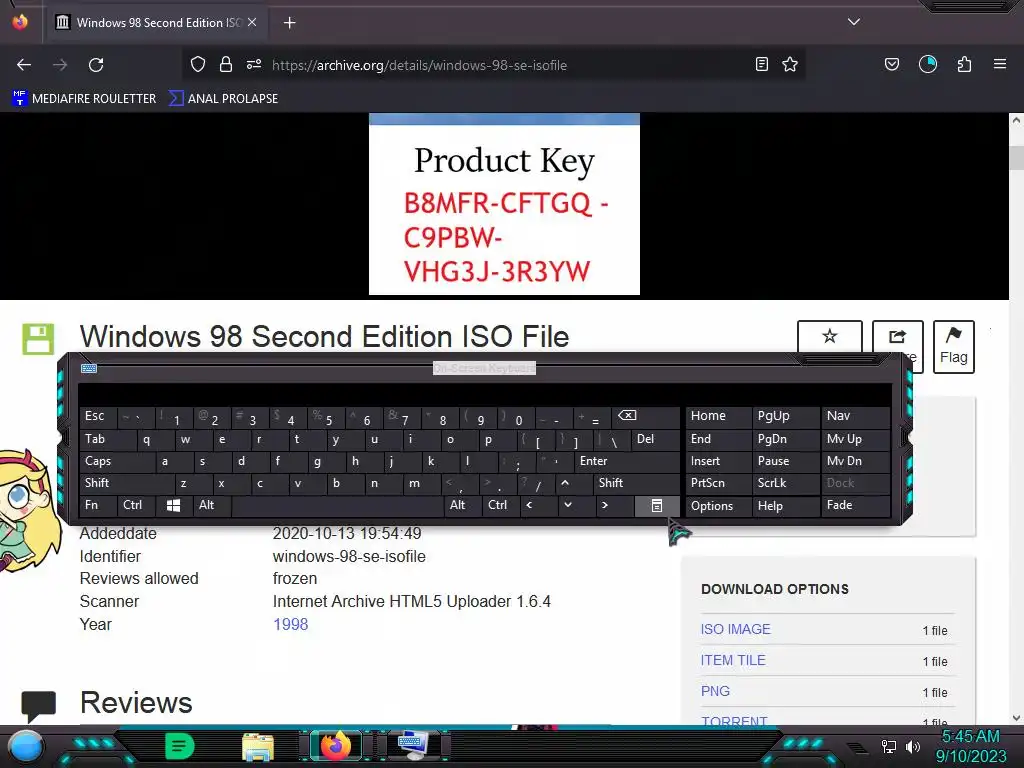Click the on-screen keyboard space bar
This screenshot has height=768, width=1024.
click(x=338, y=505)
